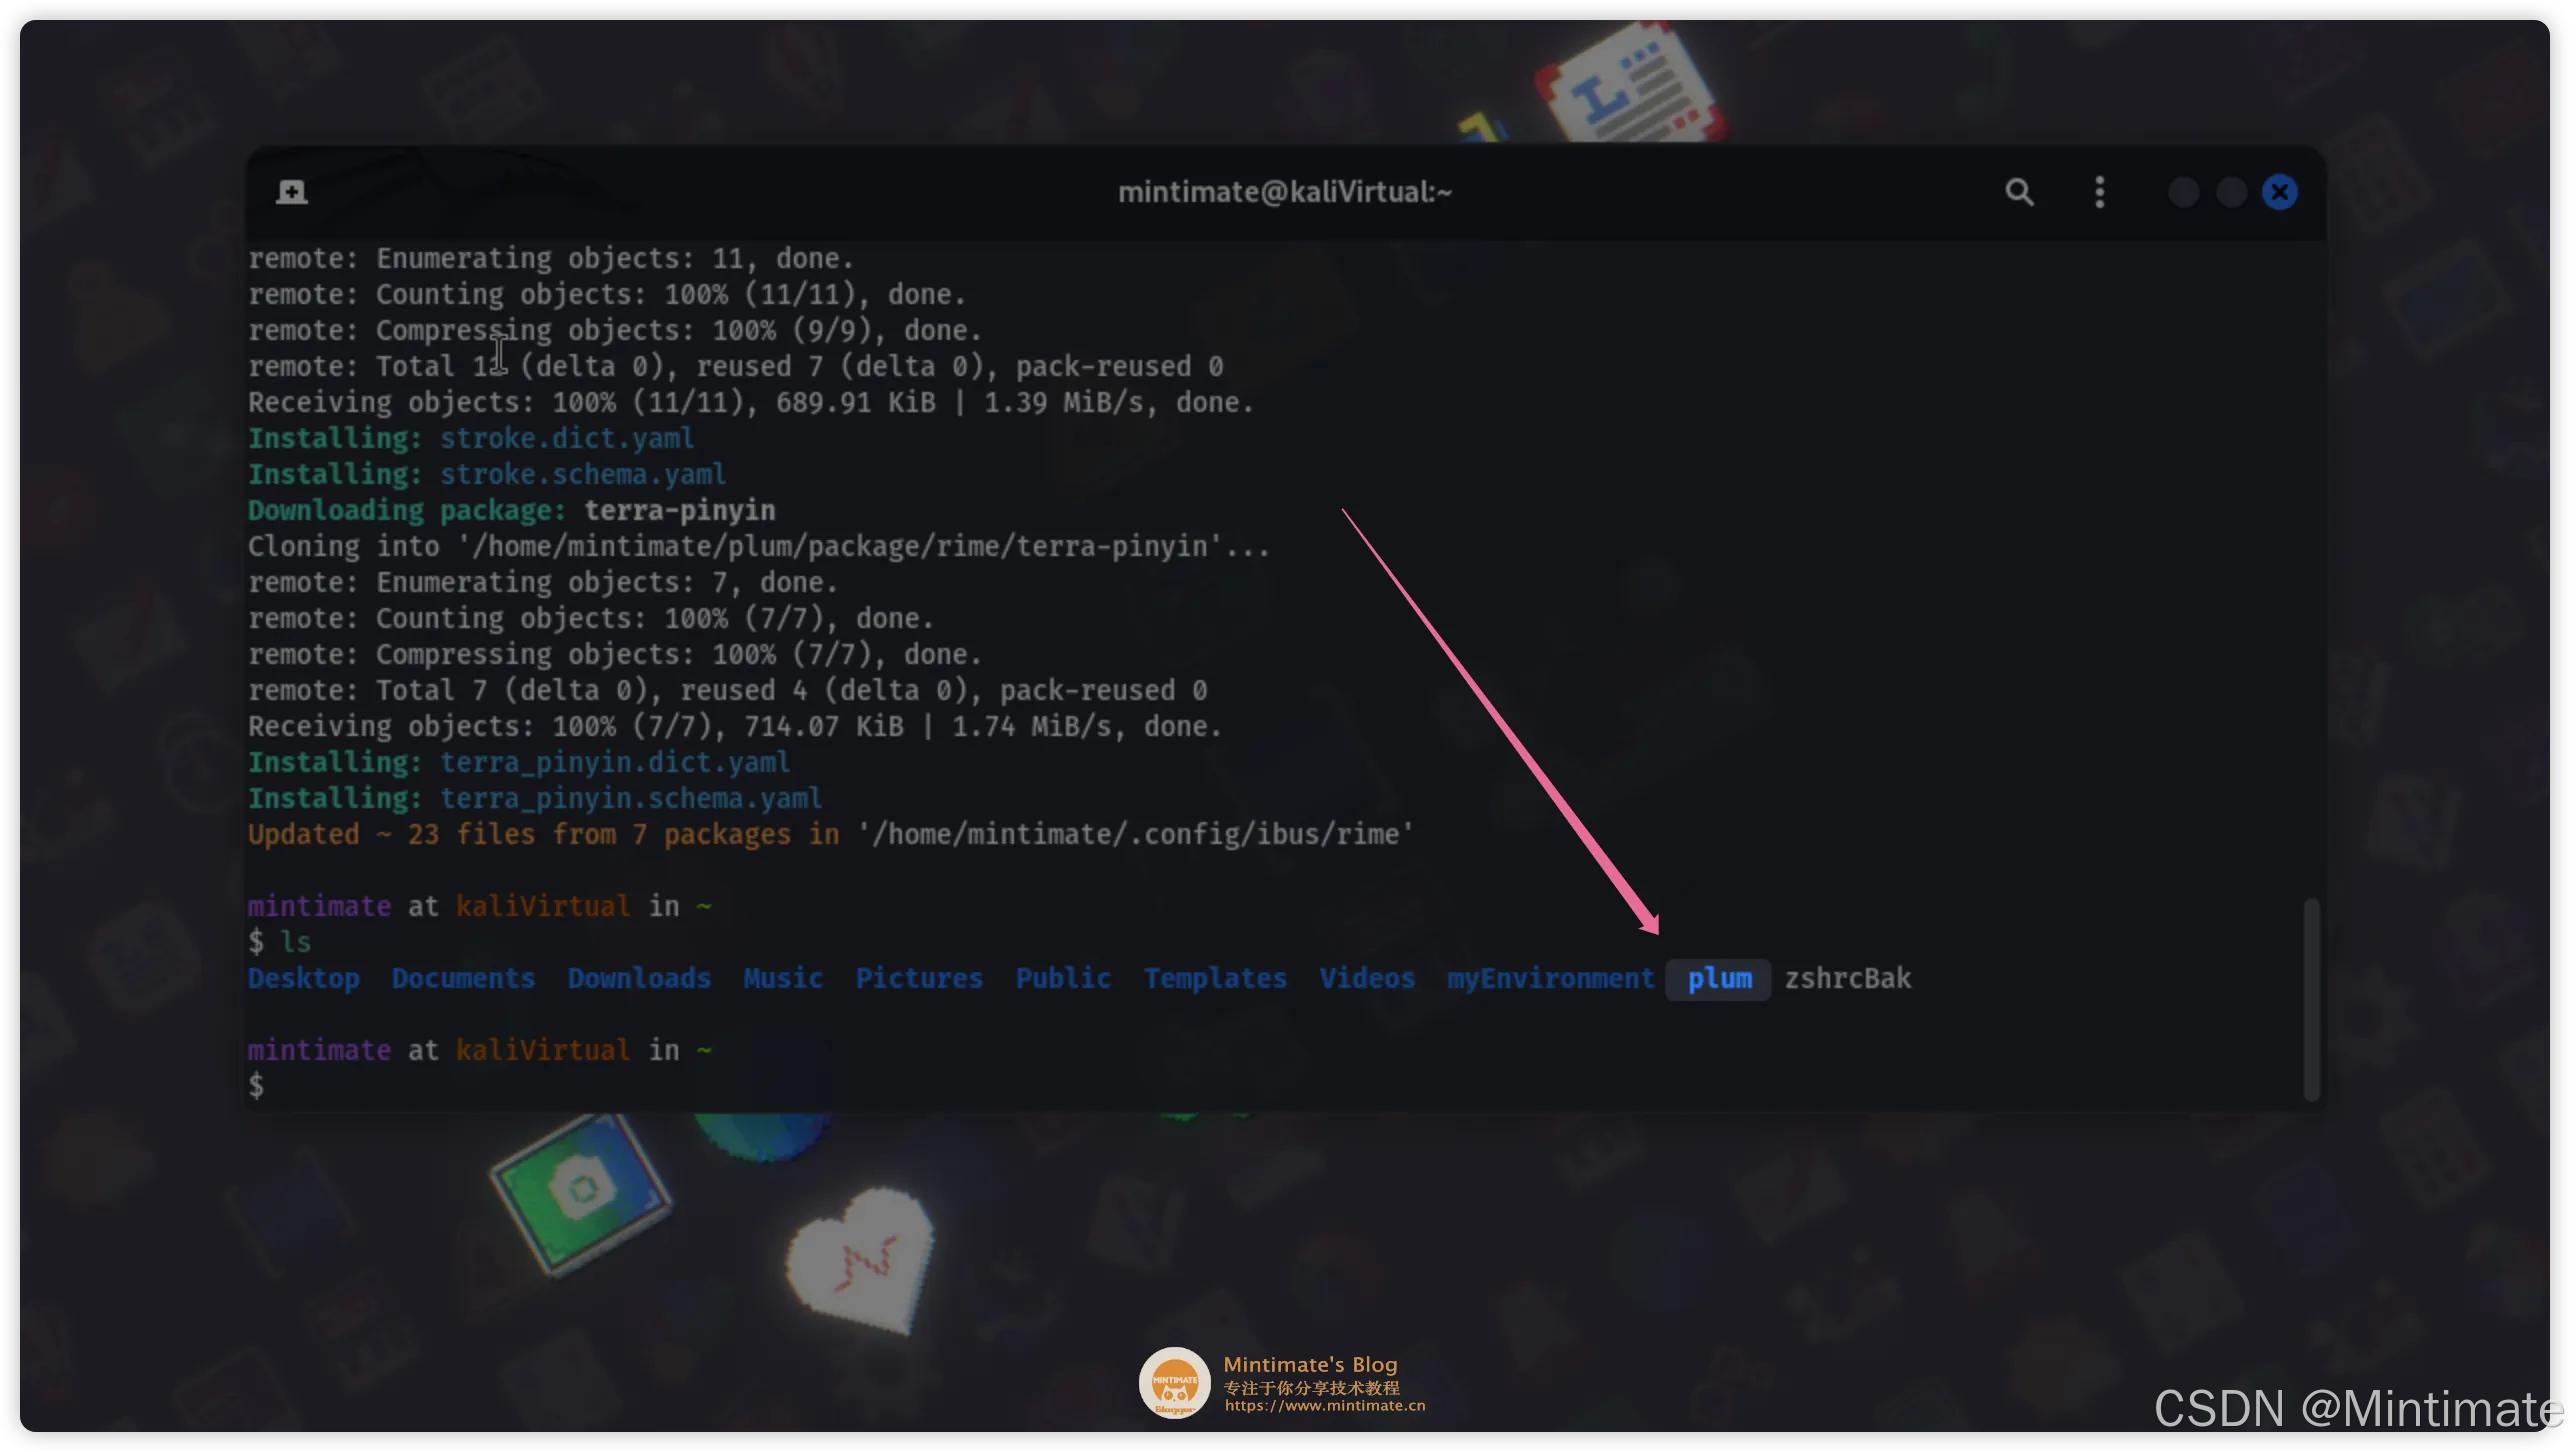Click the Mintimate's Blog logo

(1174, 1383)
